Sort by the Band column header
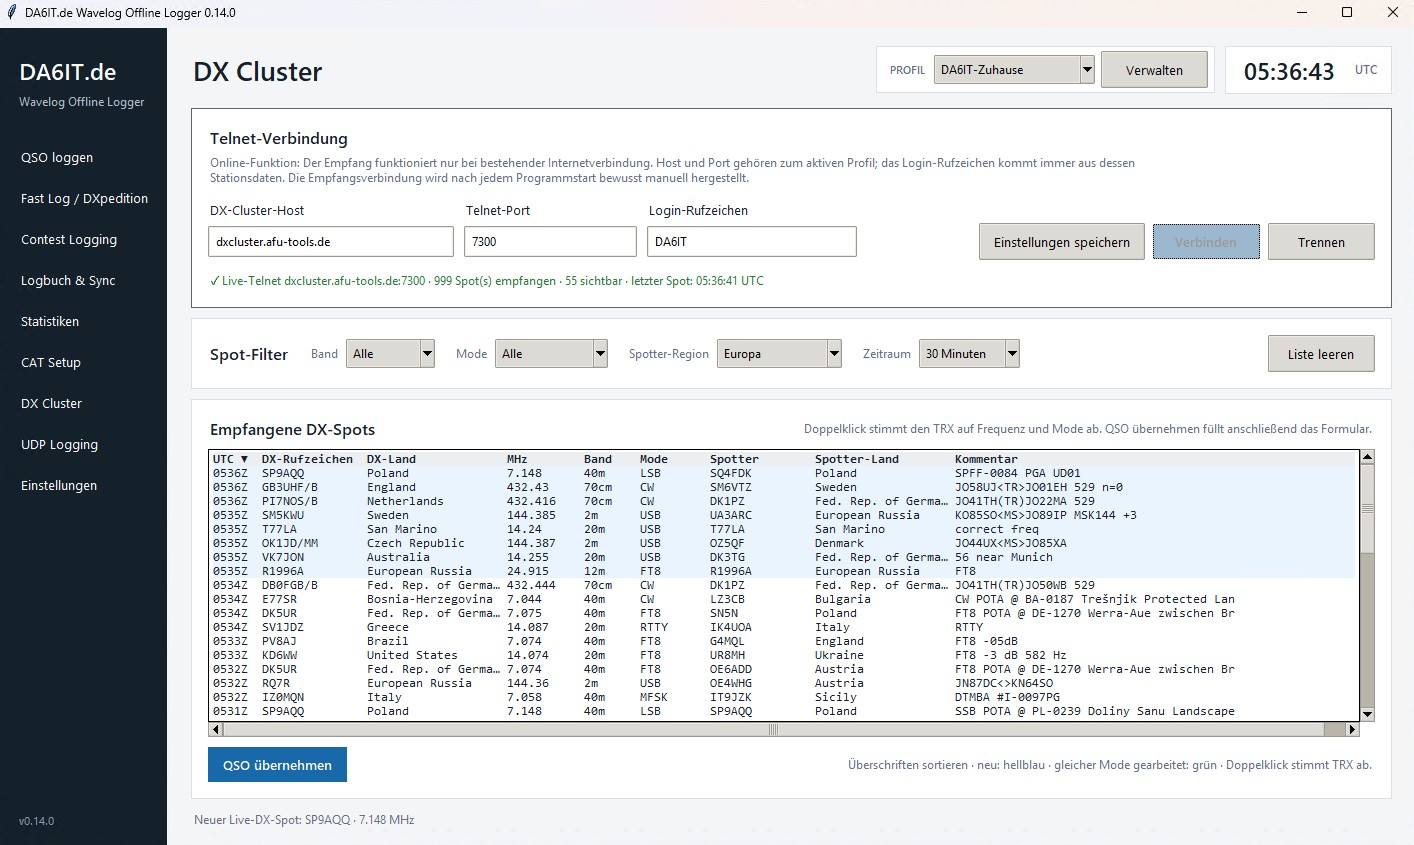 598,459
